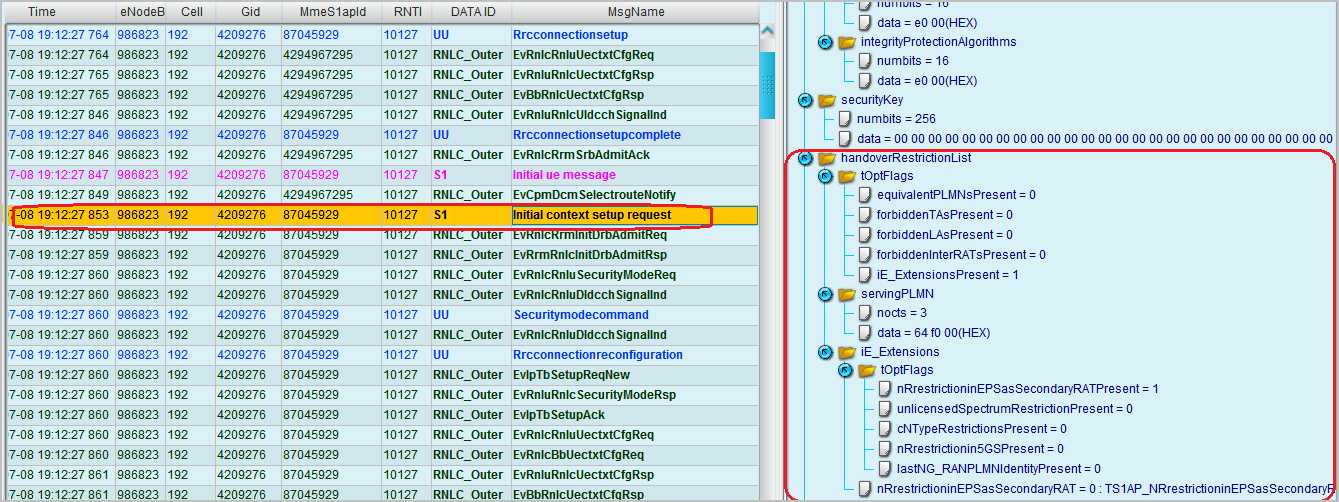
Task: Click the securityKey folder icon
Action: 826,100
